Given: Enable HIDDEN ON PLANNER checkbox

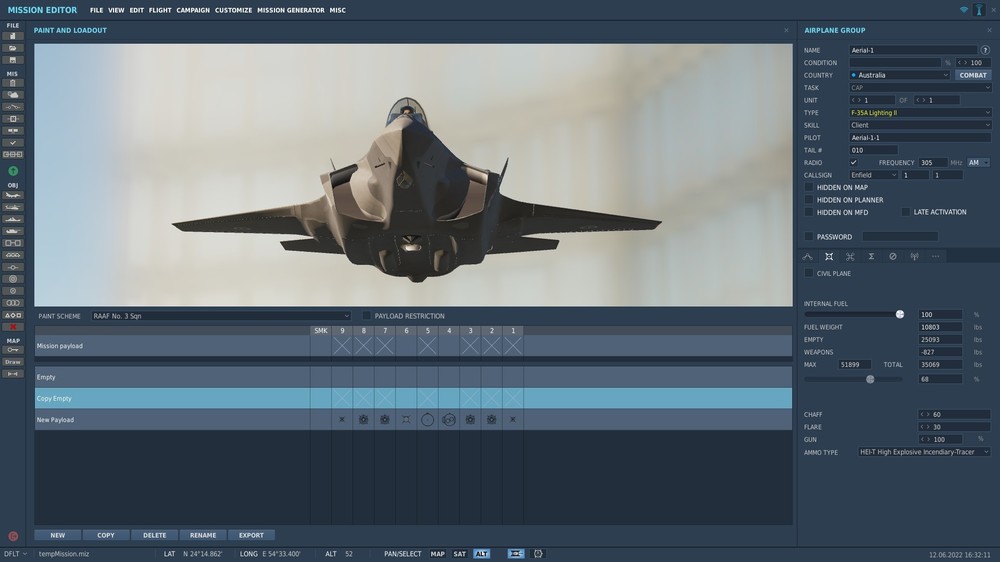Looking at the screenshot, I should tap(809, 200).
